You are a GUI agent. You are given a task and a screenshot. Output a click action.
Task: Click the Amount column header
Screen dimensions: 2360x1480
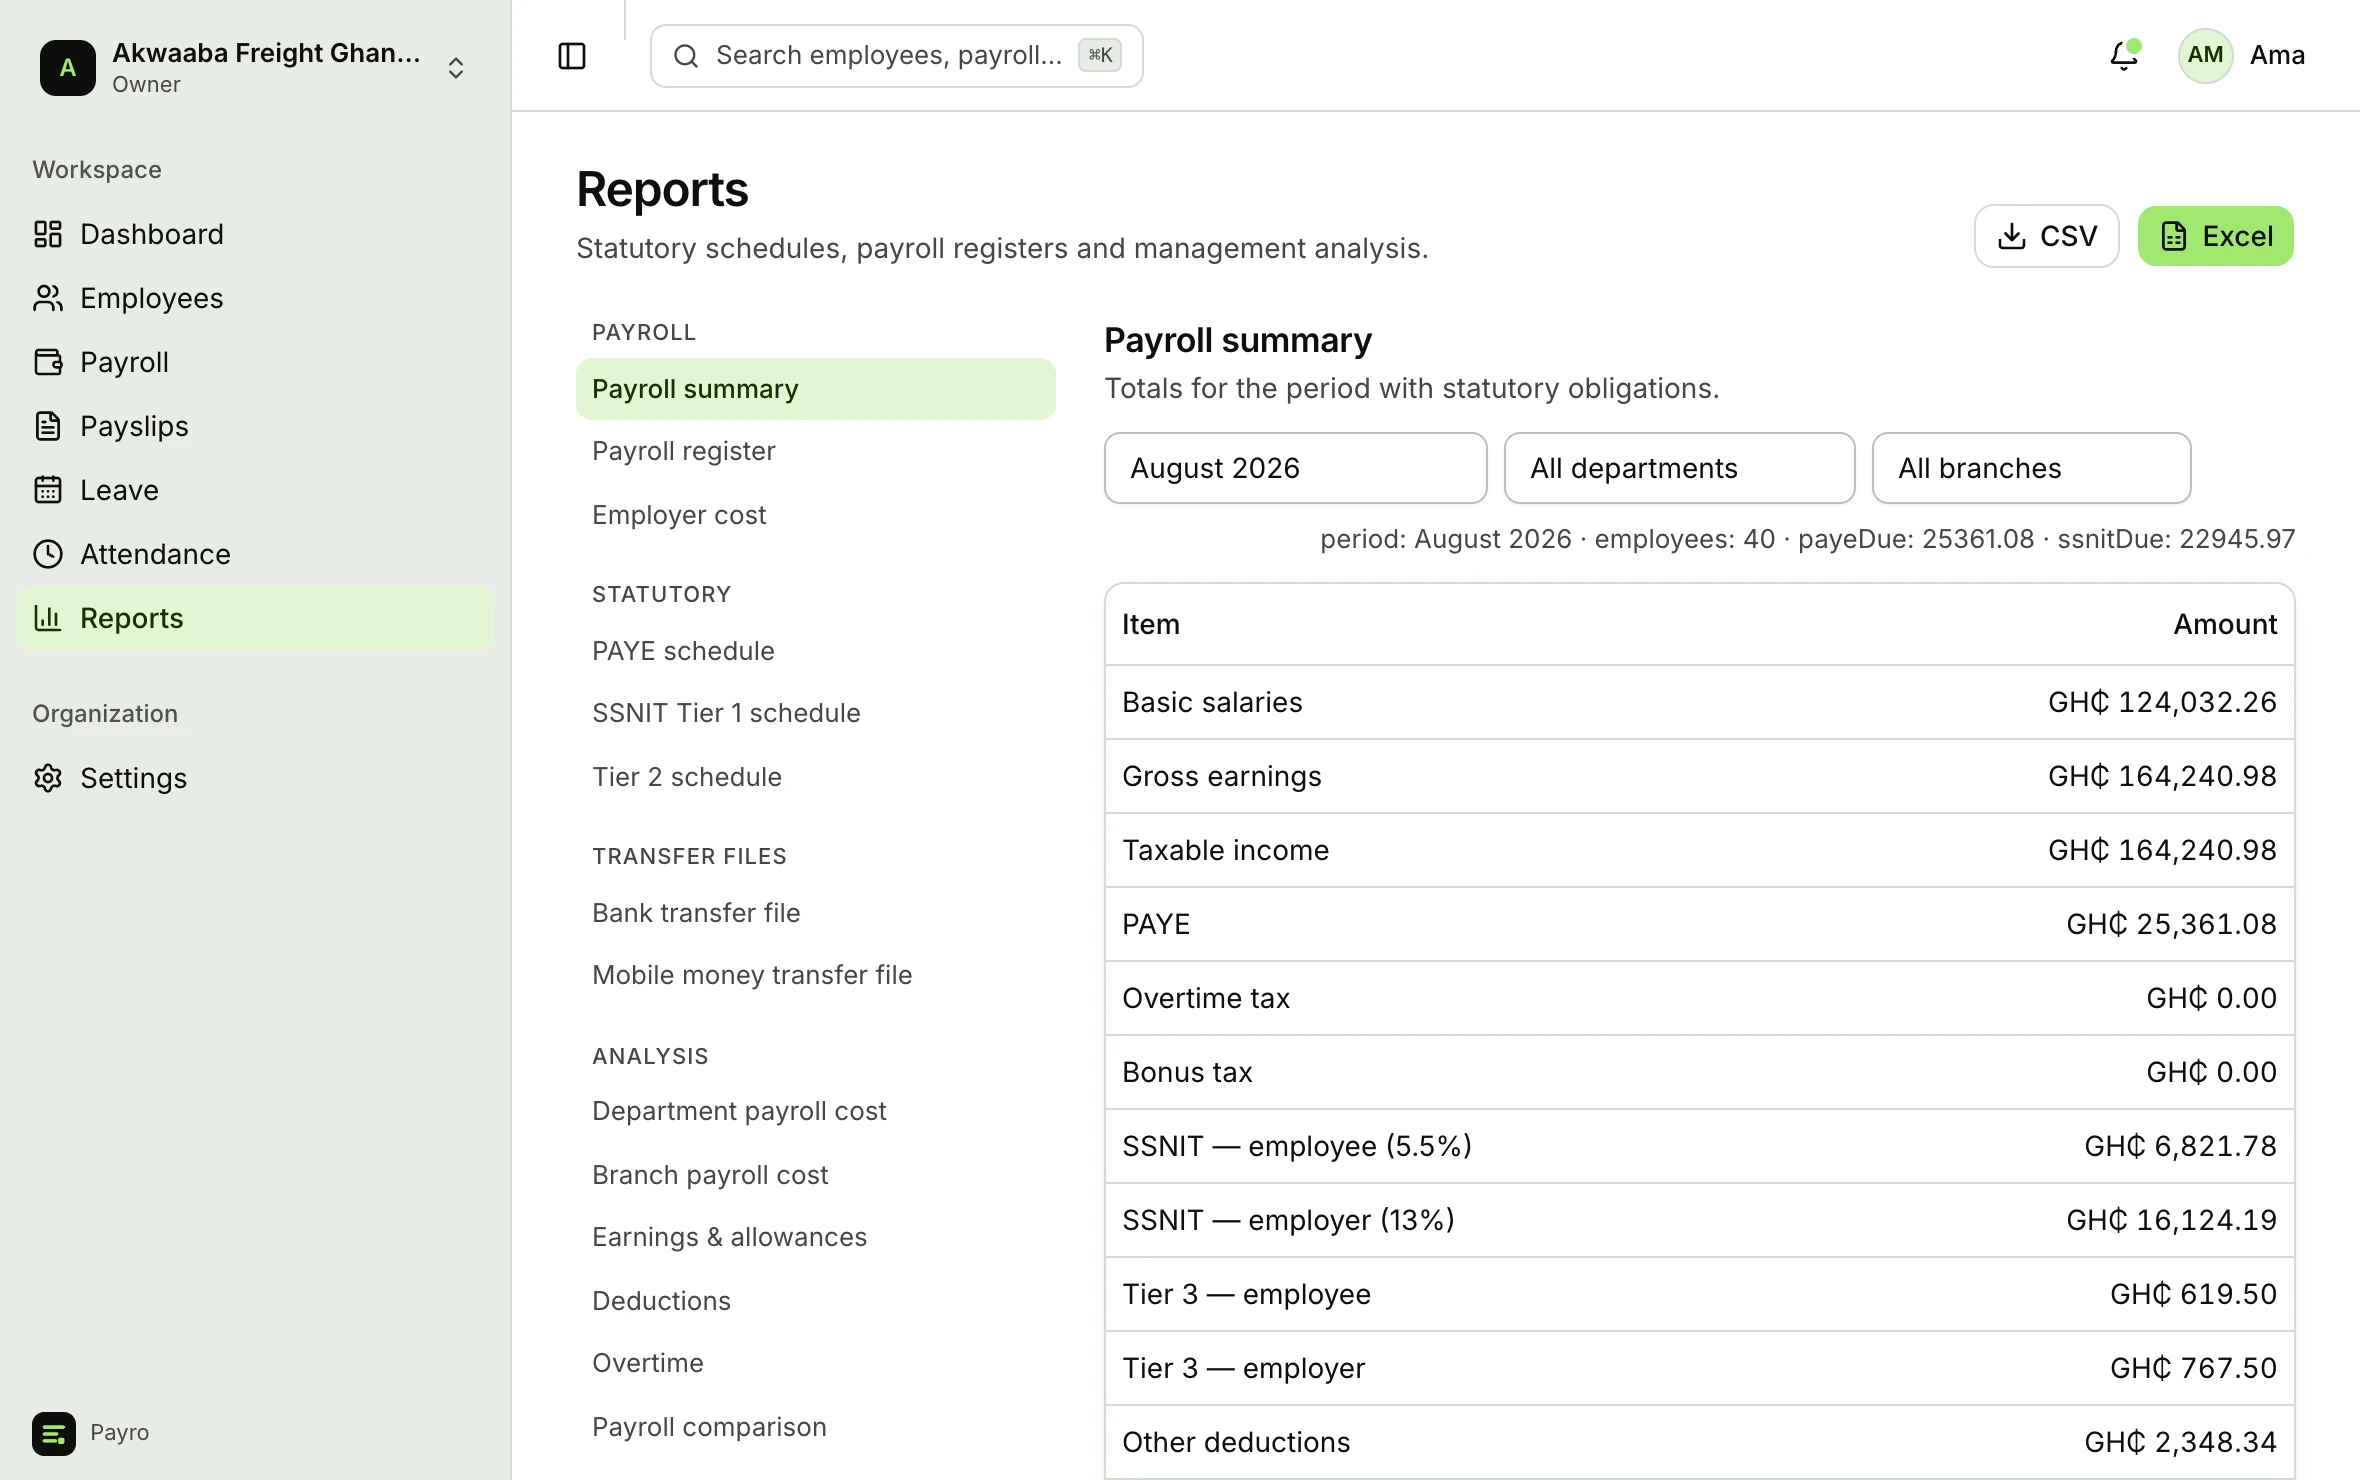(2225, 624)
